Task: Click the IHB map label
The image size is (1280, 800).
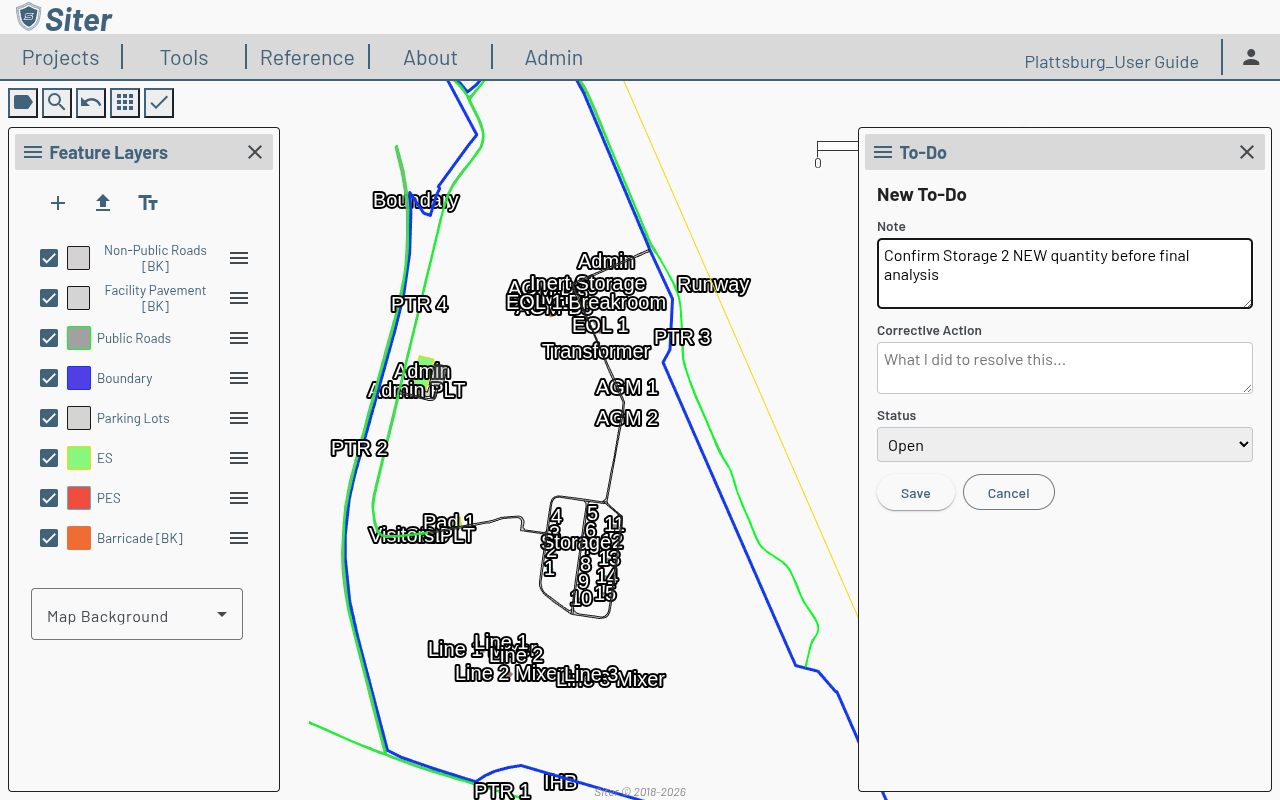Action: pyautogui.click(x=561, y=782)
